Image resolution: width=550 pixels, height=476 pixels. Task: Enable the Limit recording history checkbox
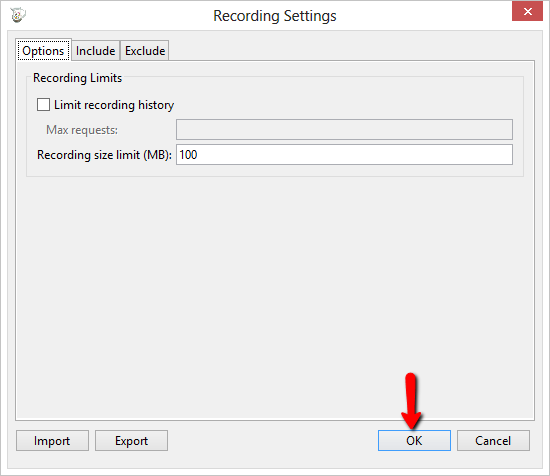coord(43,105)
